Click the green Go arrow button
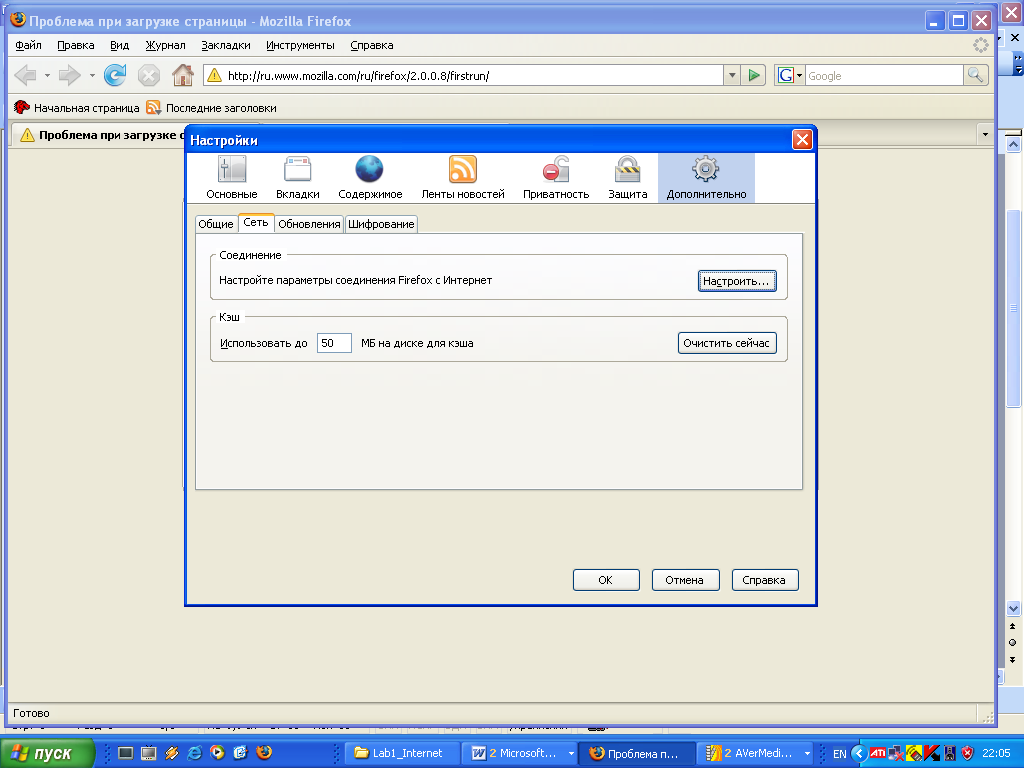Viewport: 1024px width, 768px height. tap(754, 76)
